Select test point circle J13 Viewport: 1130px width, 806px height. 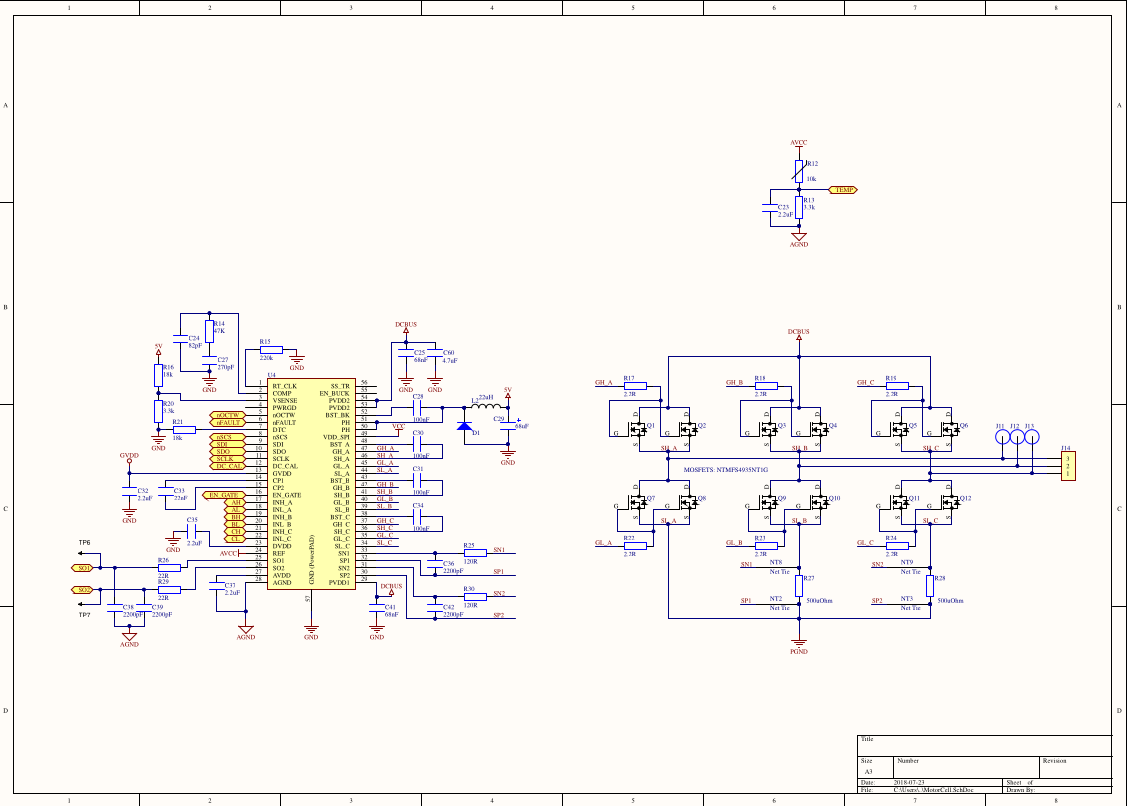(1032, 437)
